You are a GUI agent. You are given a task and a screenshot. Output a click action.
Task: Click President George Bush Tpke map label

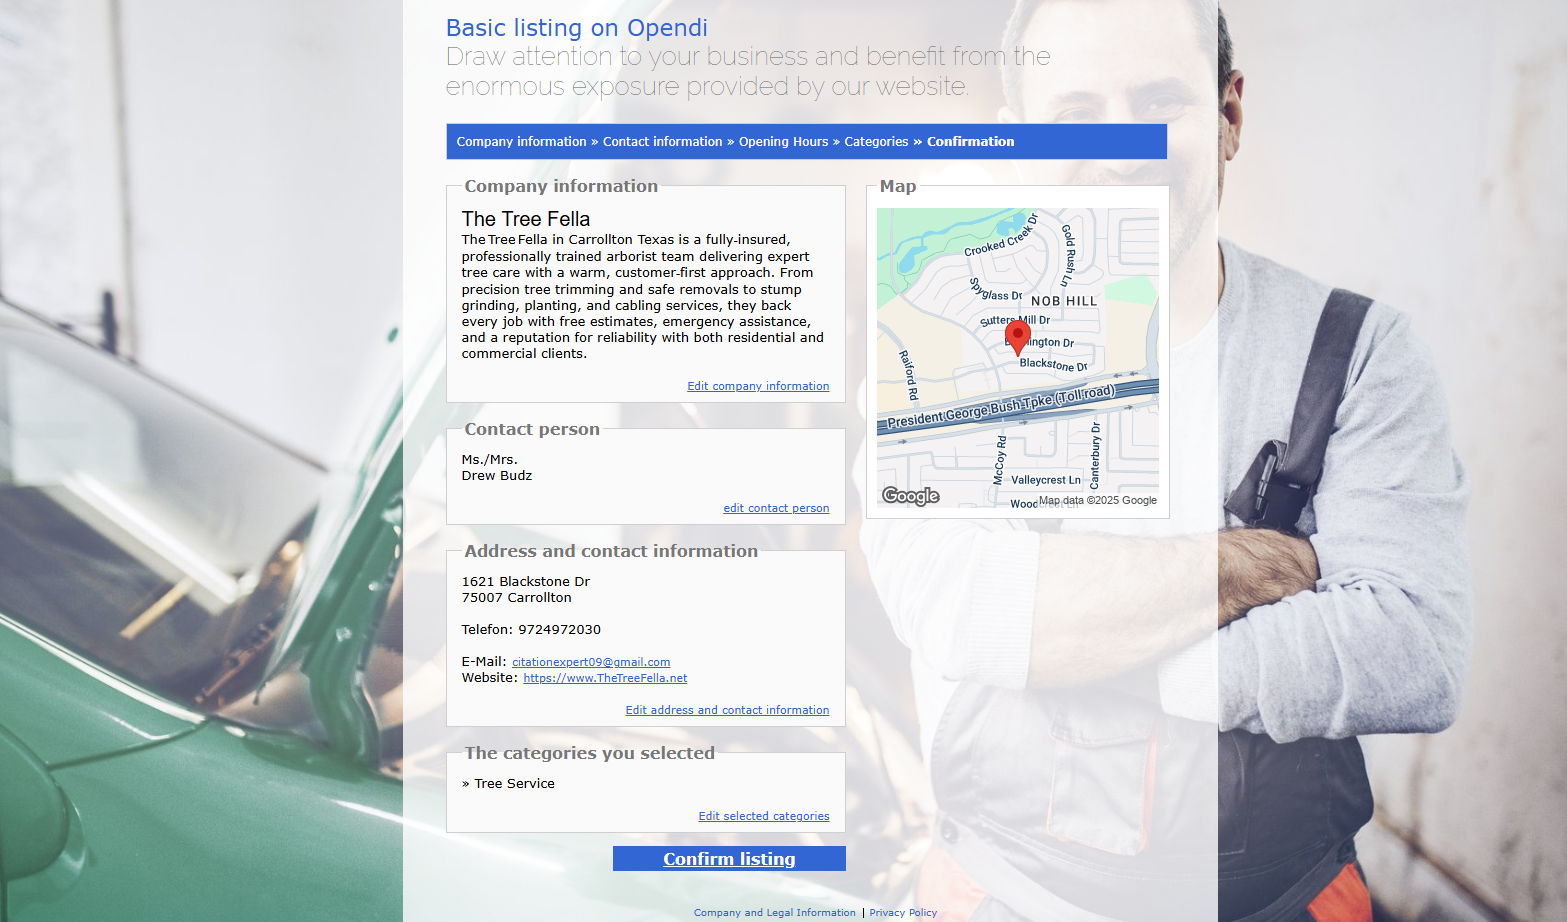pyautogui.click(x=1000, y=406)
